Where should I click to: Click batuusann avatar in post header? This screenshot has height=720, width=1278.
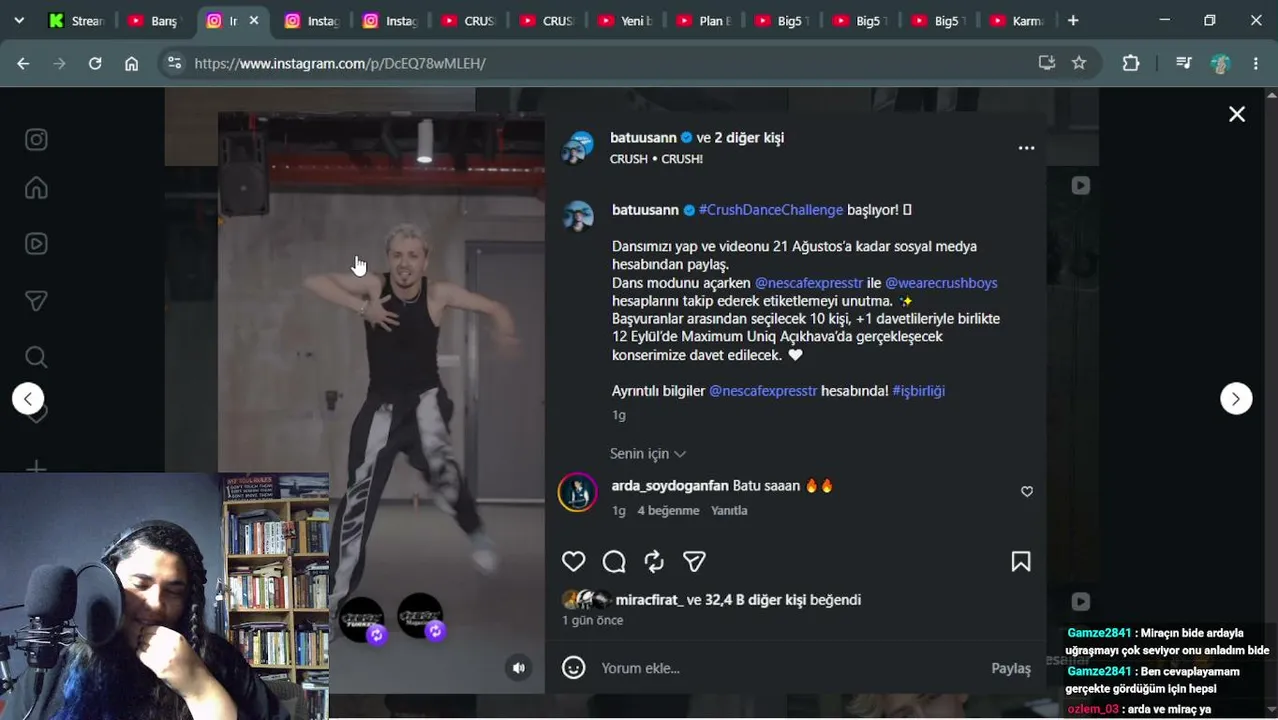pyautogui.click(x=577, y=148)
